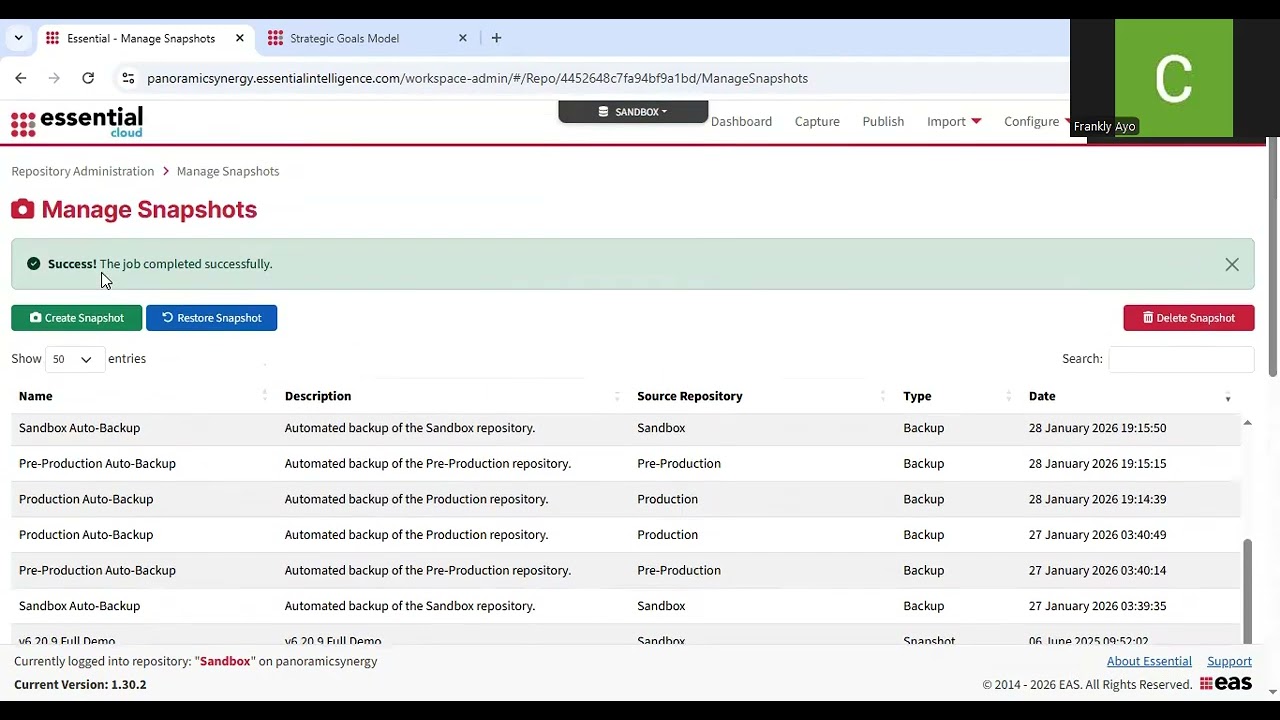Screen dimensions: 1280x720
Task: Select Pre-Production Auto-Backup dated 28 January 19:15:15
Action: (x=625, y=463)
